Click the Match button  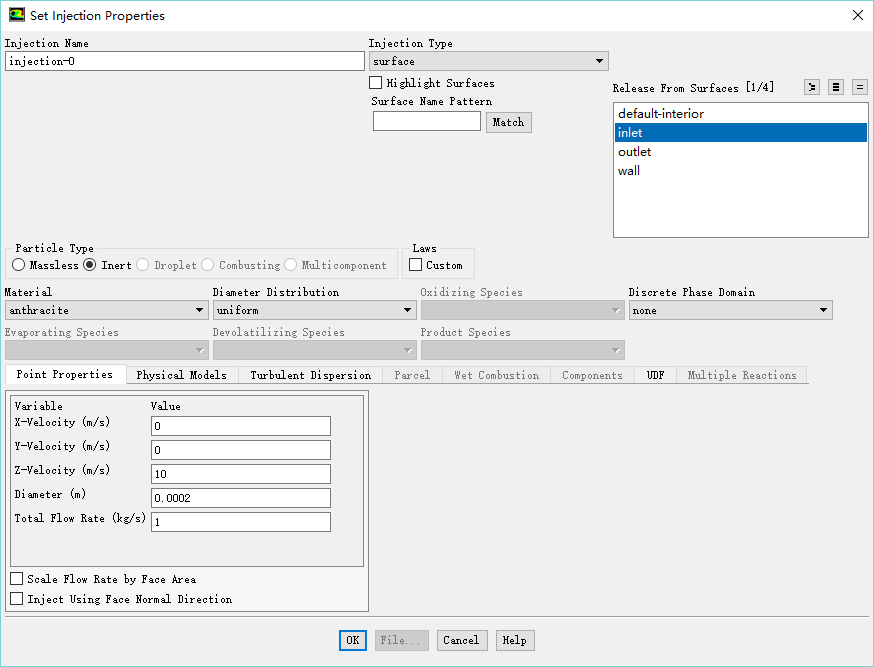click(x=508, y=122)
